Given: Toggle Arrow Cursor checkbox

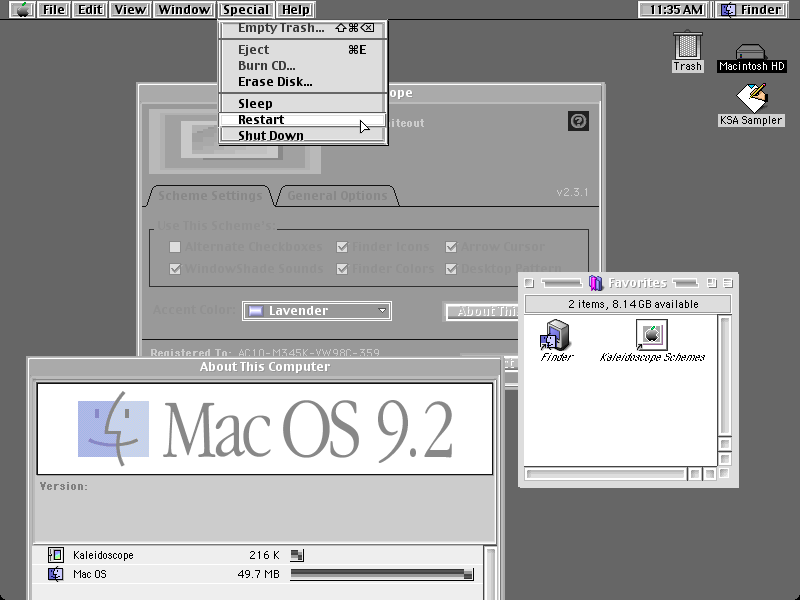Looking at the screenshot, I should click(x=451, y=247).
